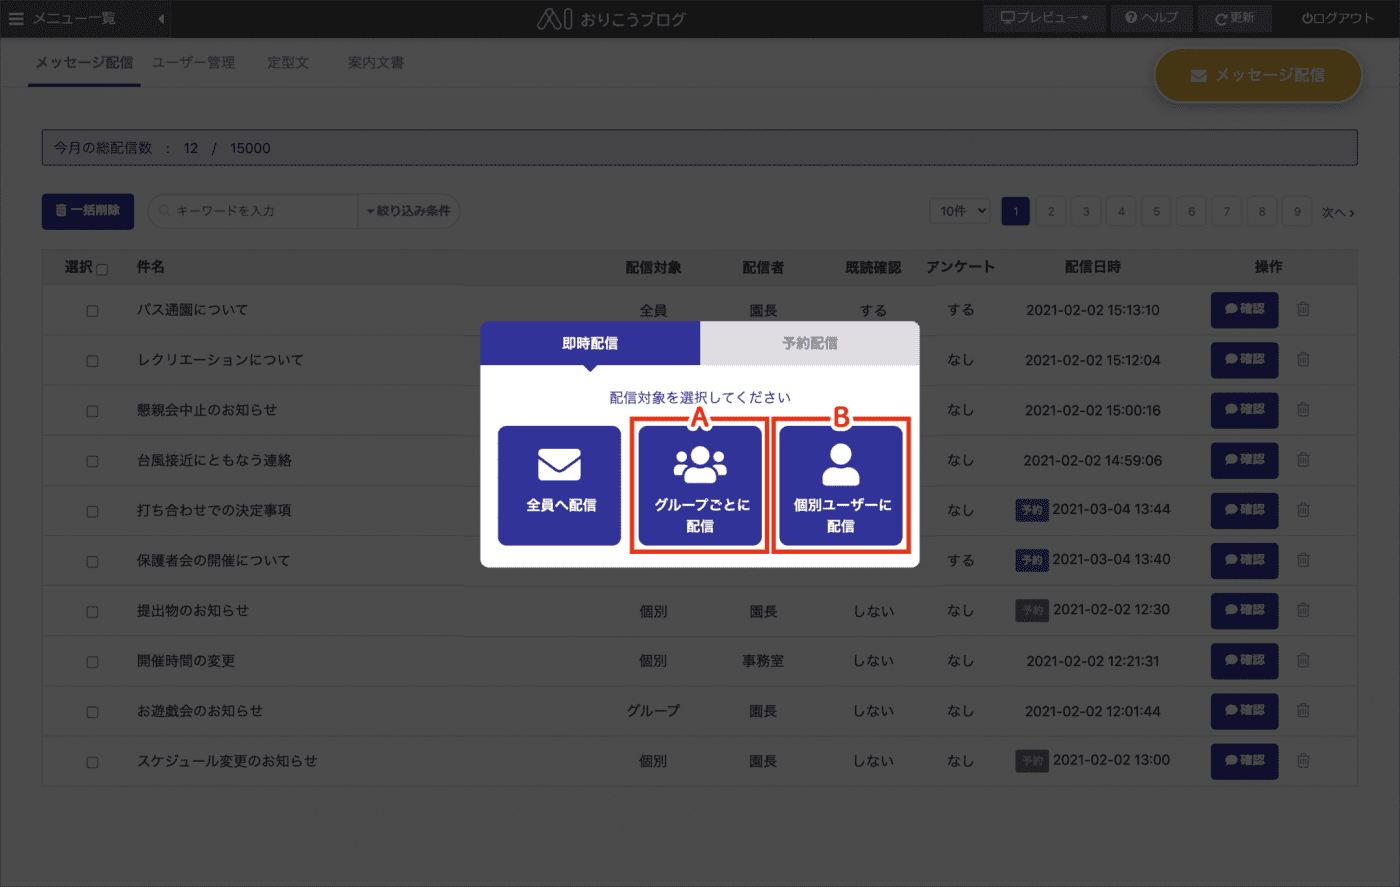Switch to the 予約配信 tab
This screenshot has height=887, width=1400.
810,343
